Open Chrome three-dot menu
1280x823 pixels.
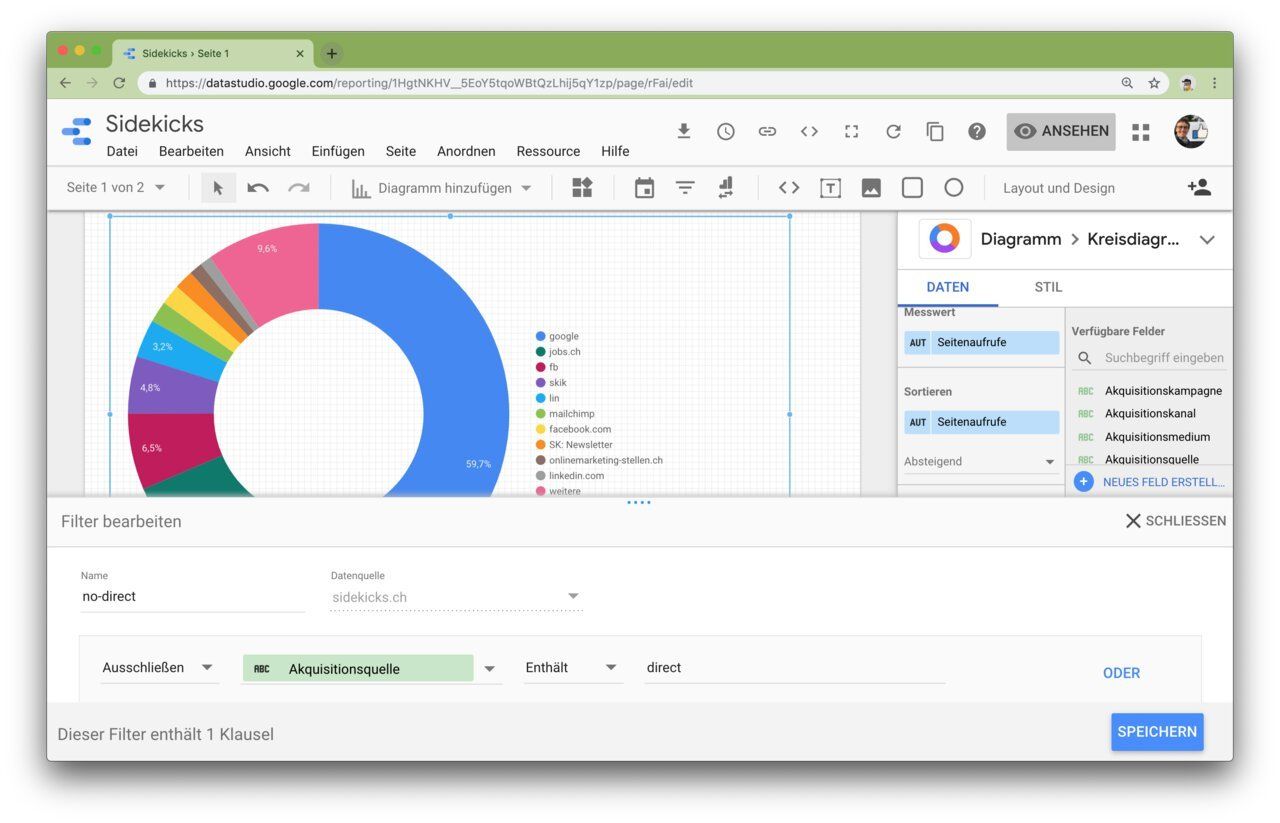(x=1215, y=83)
